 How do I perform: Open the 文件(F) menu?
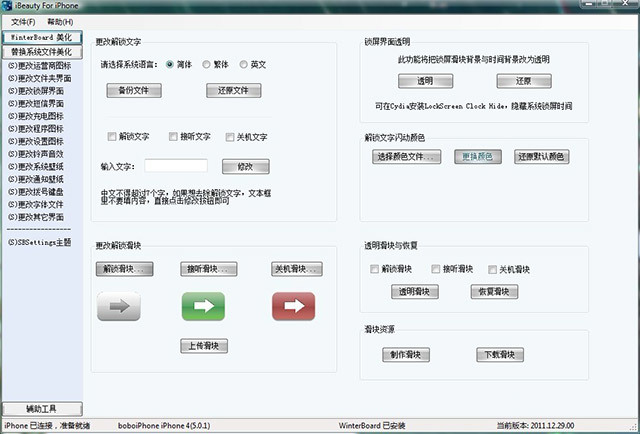tap(23, 22)
